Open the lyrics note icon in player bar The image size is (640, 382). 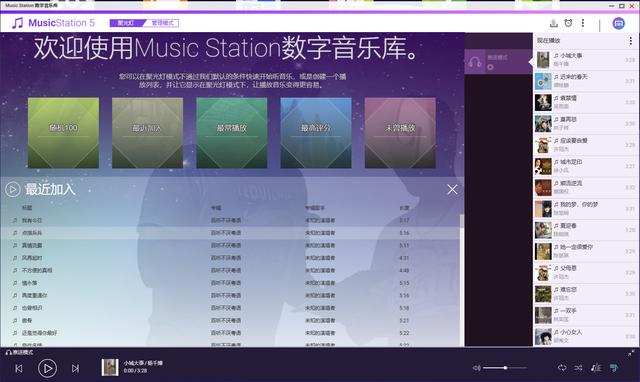point(596,368)
